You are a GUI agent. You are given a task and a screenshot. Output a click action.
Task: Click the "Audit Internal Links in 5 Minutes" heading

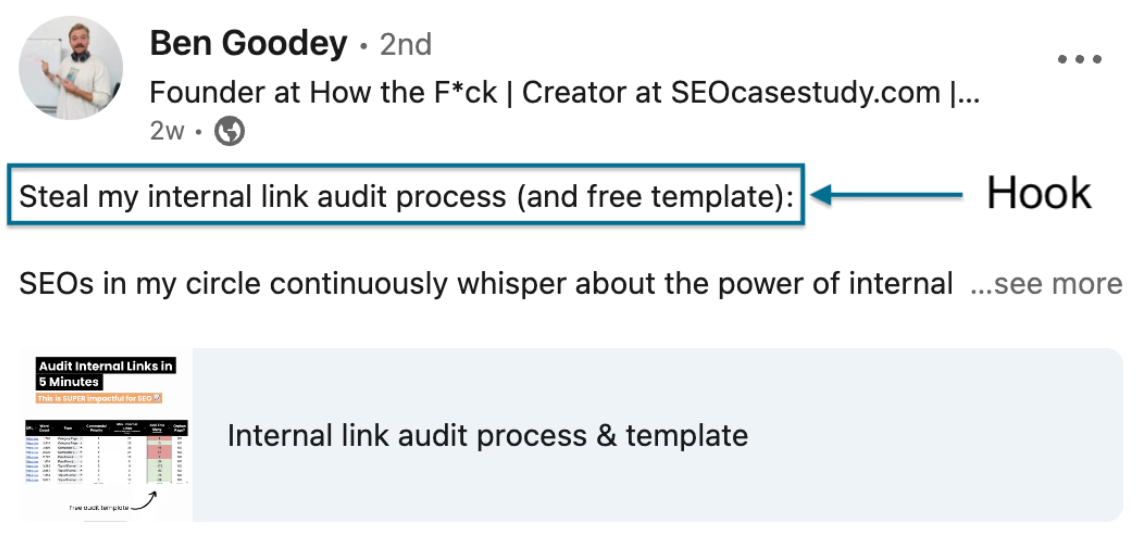(x=106, y=373)
